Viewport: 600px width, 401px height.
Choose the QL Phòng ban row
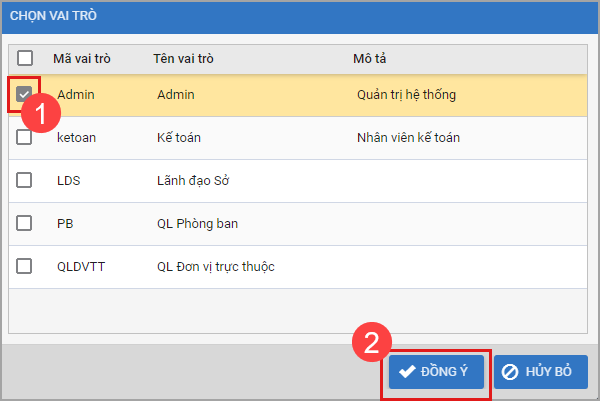click(x=197, y=224)
